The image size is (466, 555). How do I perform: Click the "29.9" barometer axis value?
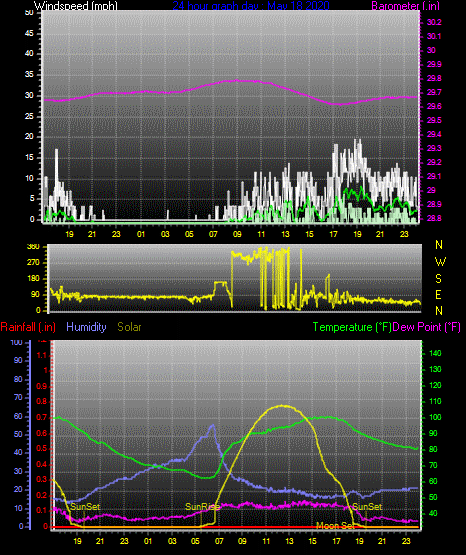tap(434, 64)
